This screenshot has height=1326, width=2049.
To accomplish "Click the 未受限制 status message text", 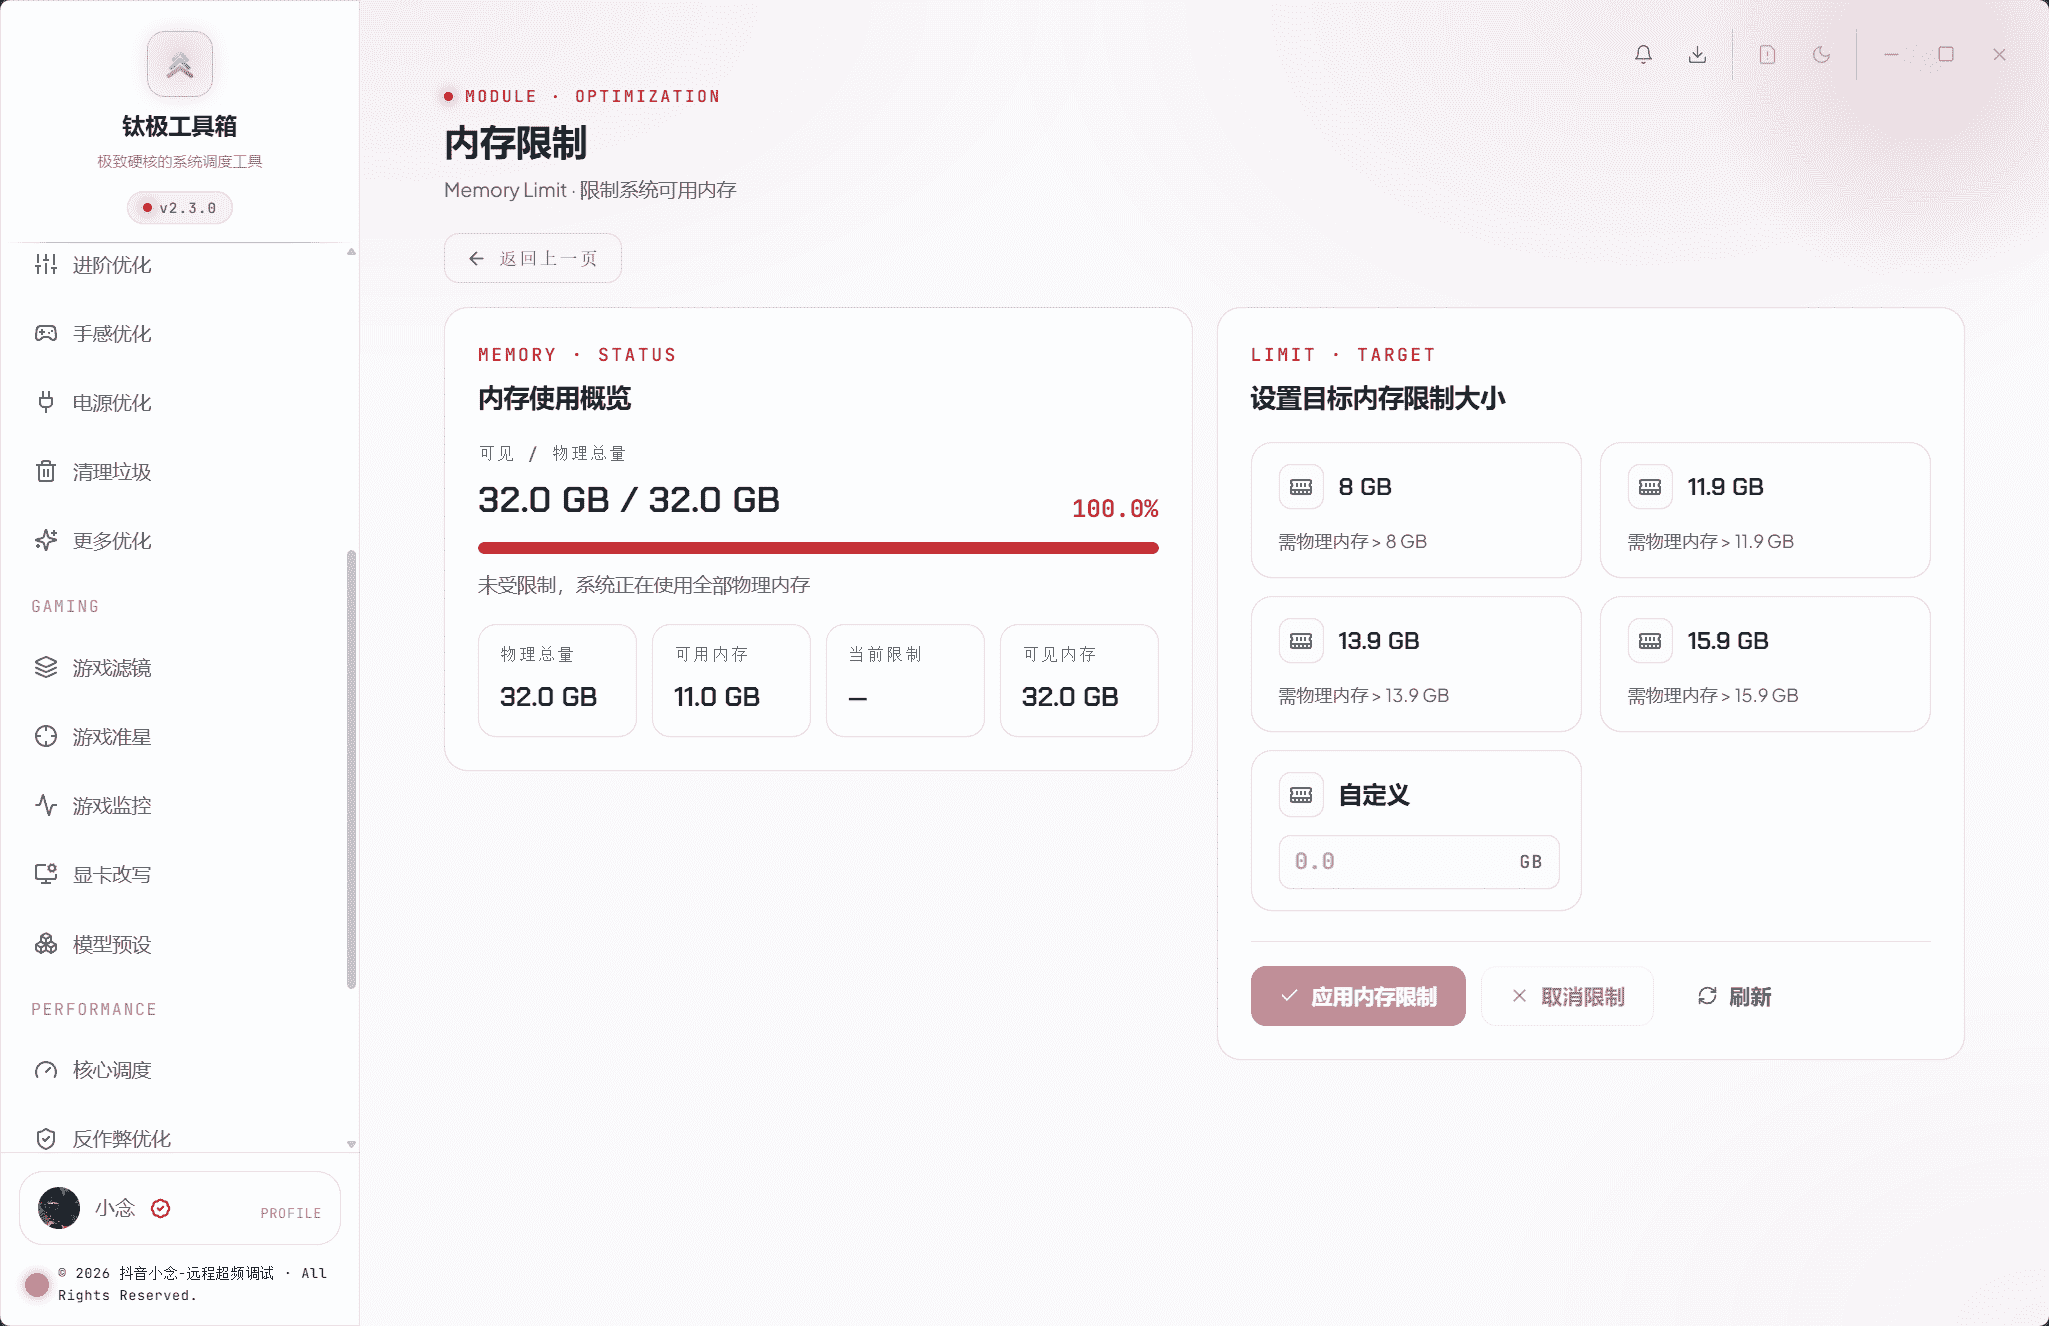I will coord(644,585).
